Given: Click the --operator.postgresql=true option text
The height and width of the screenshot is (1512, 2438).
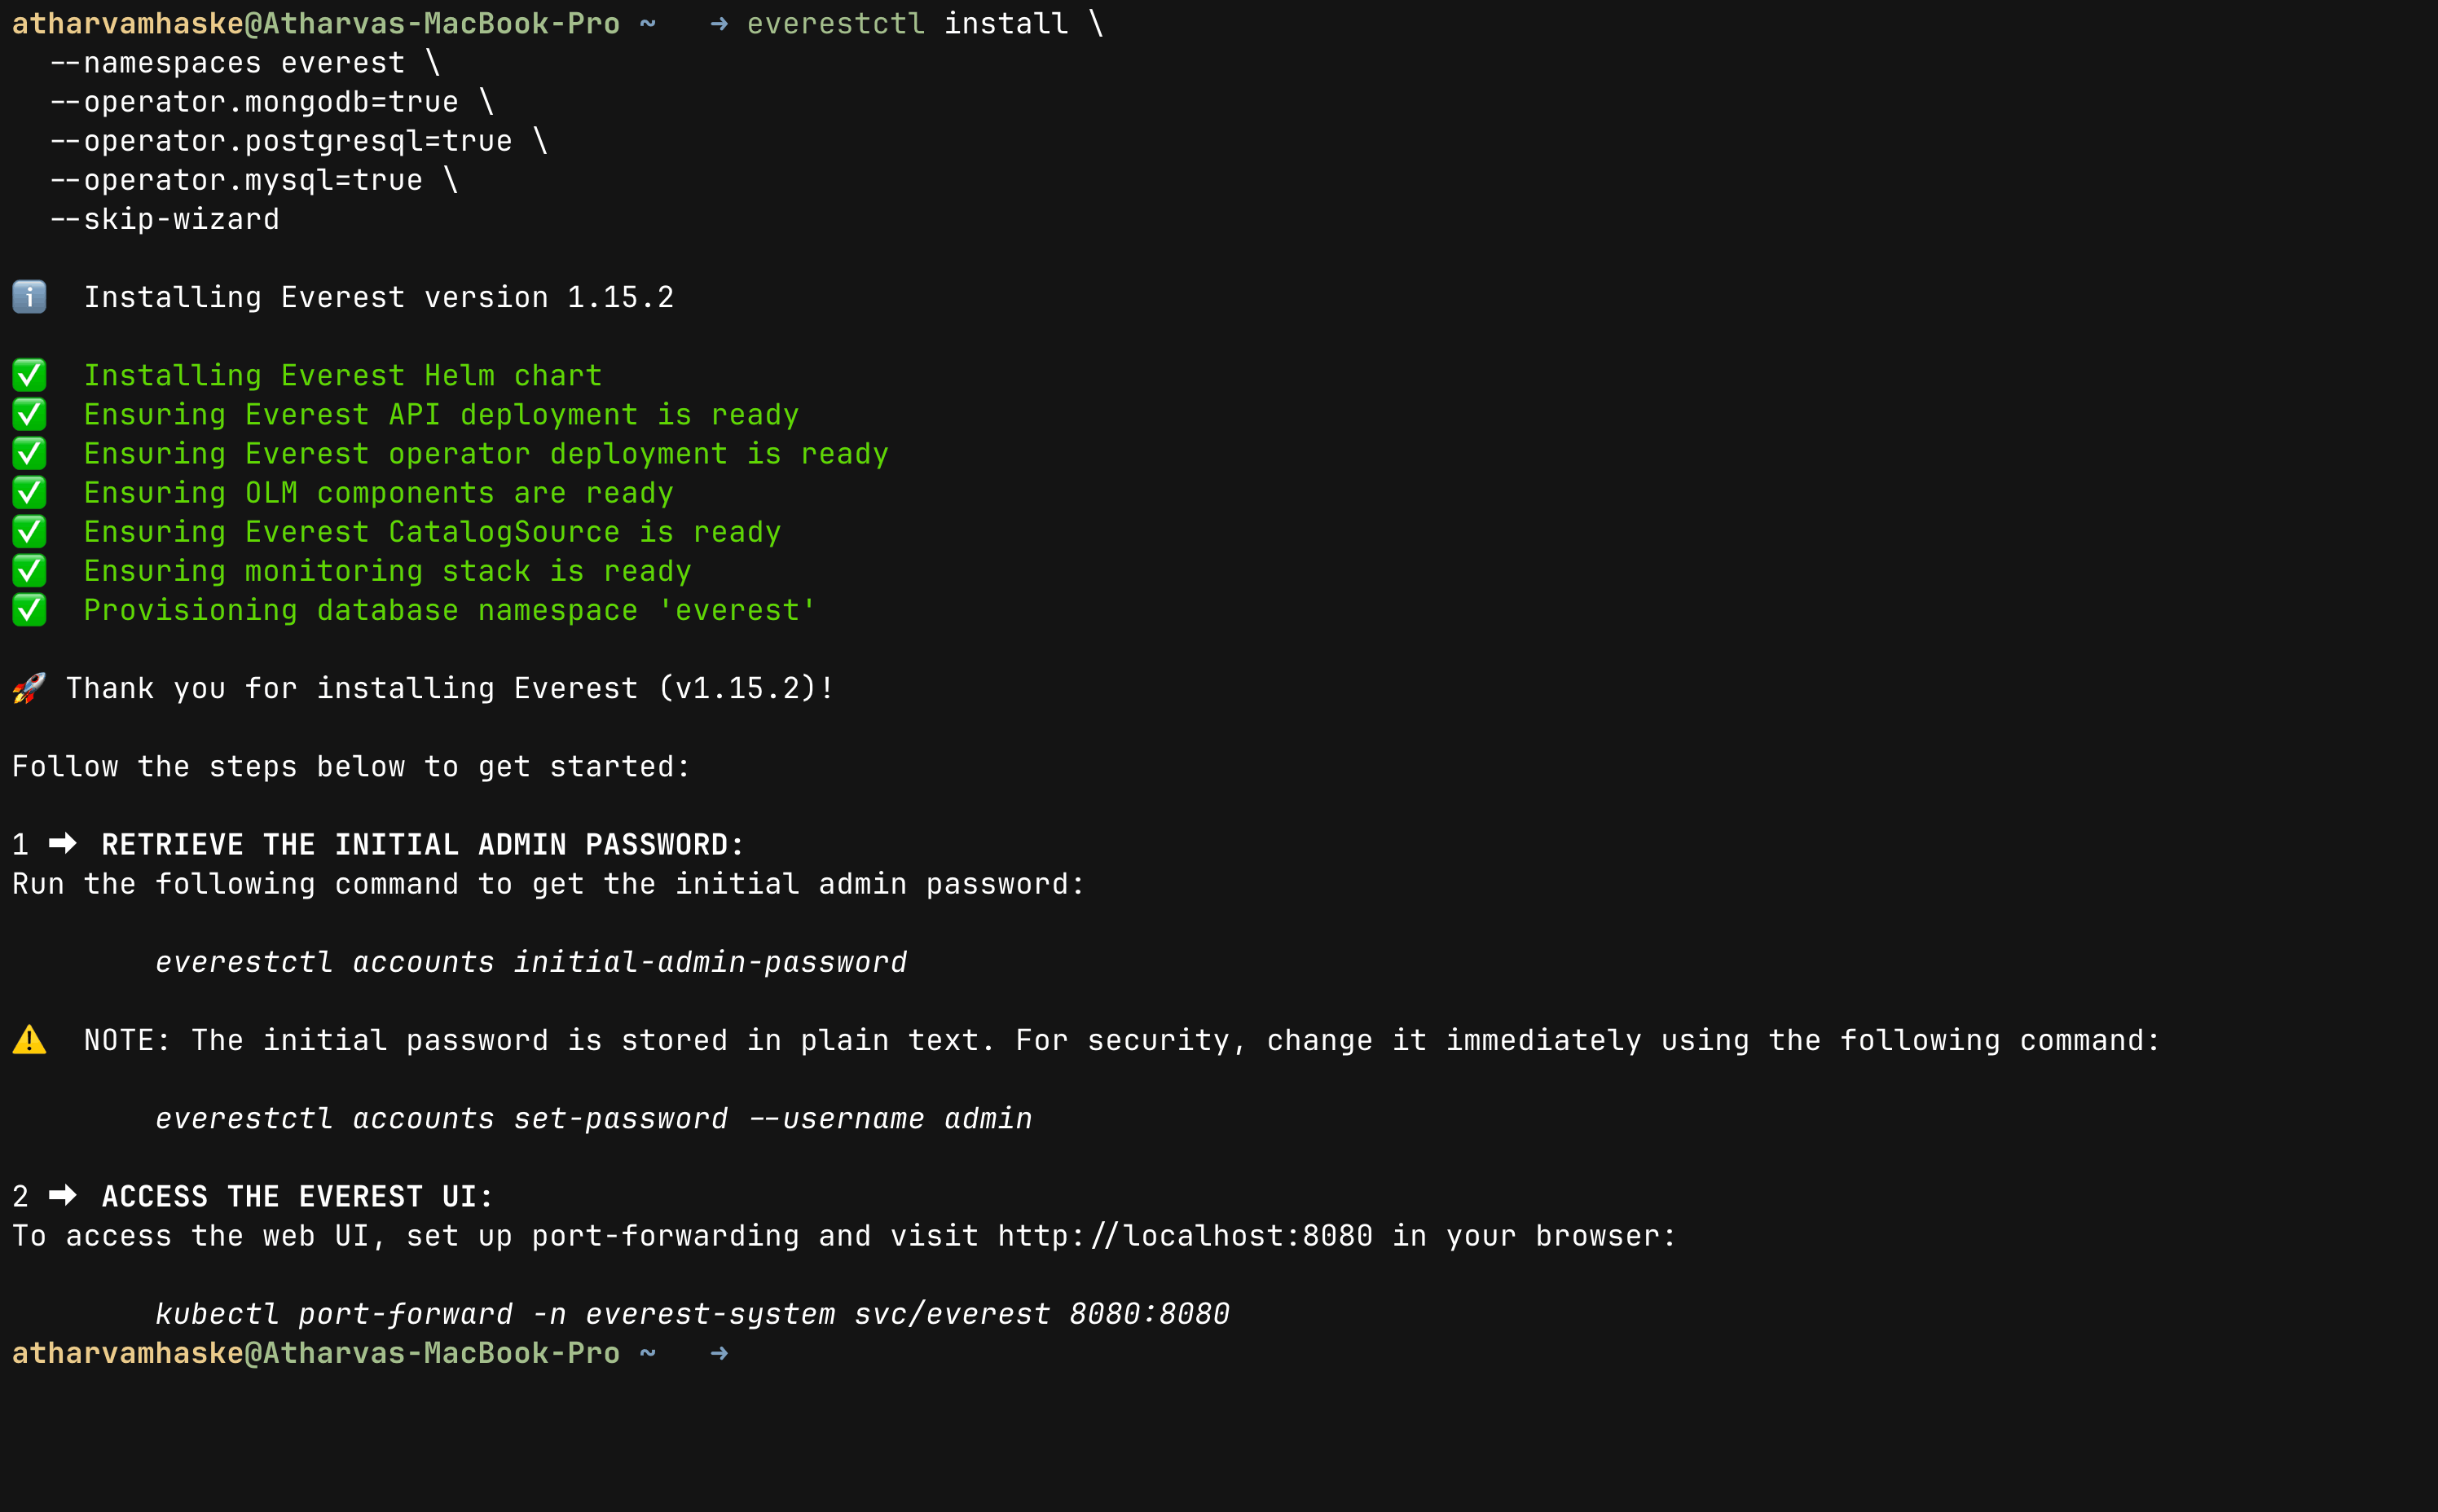Looking at the screenshot, I should (281, 141).
